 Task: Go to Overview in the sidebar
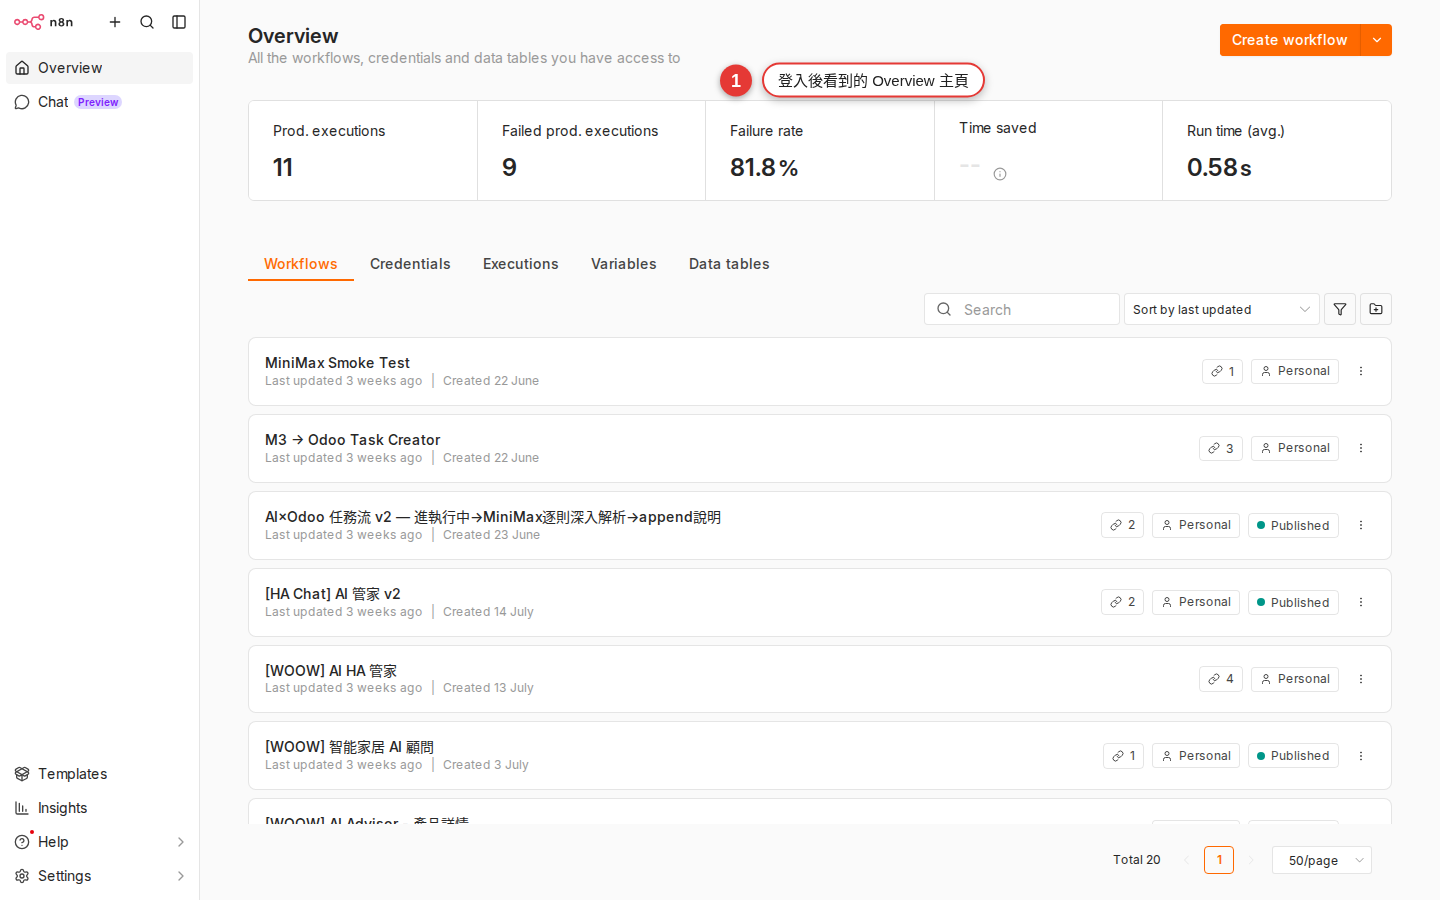coord(99,68)
